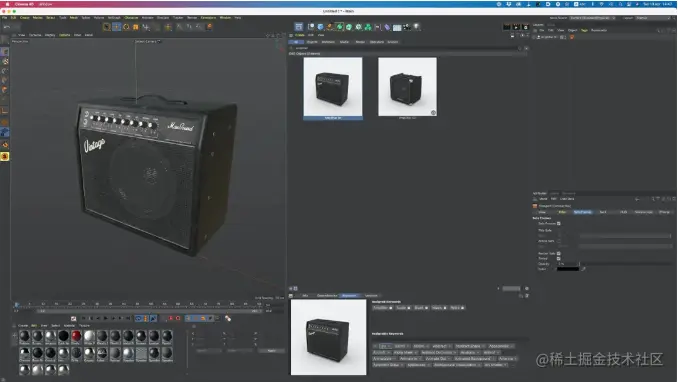The width and height of the screenshot is (678, 382).
Task: Click the black Color swatch
Action: pyautogui.click(x=568, y=269)
